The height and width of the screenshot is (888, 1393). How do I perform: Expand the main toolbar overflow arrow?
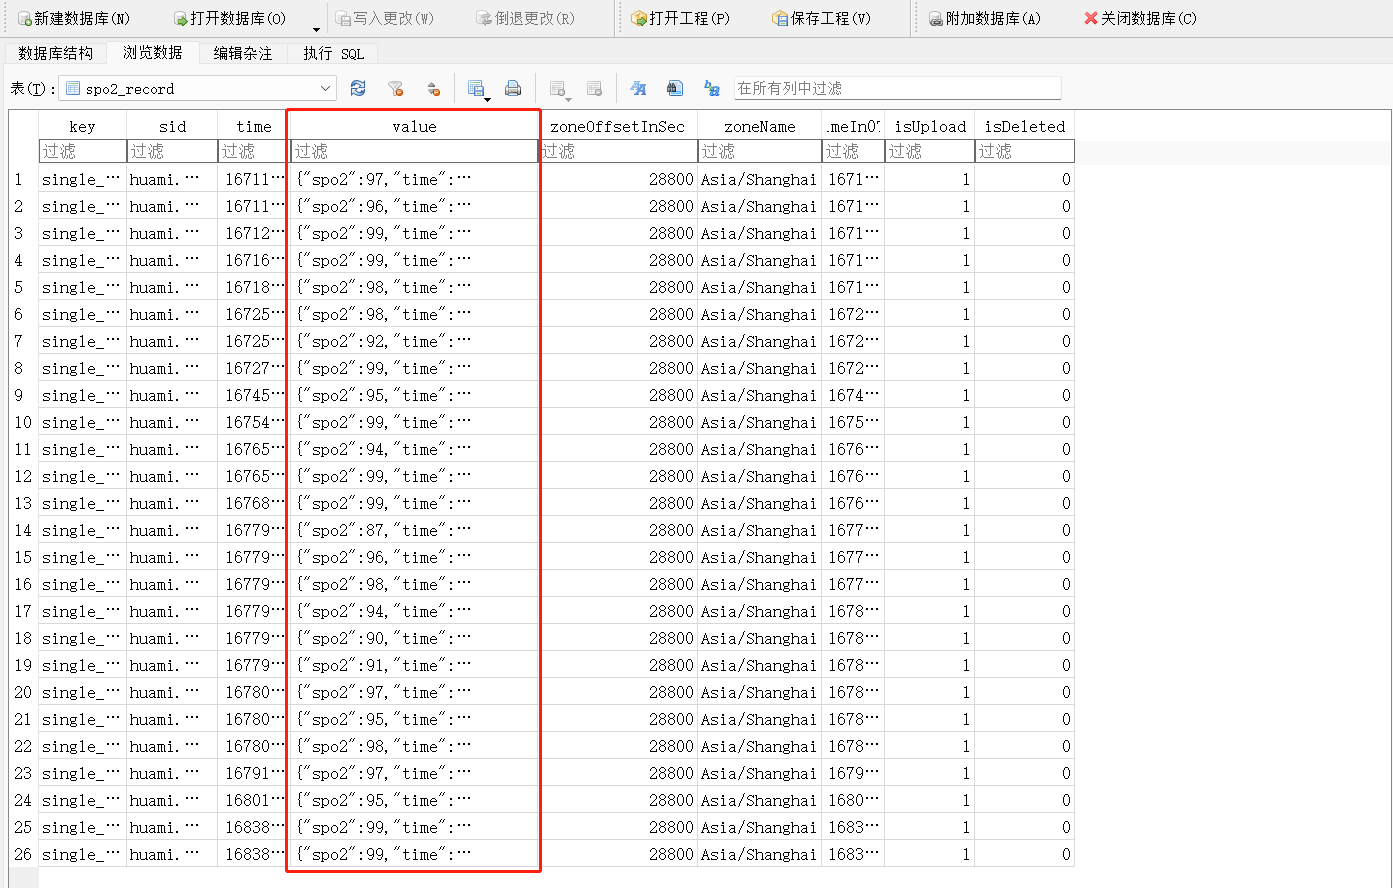tap(316, 30)
